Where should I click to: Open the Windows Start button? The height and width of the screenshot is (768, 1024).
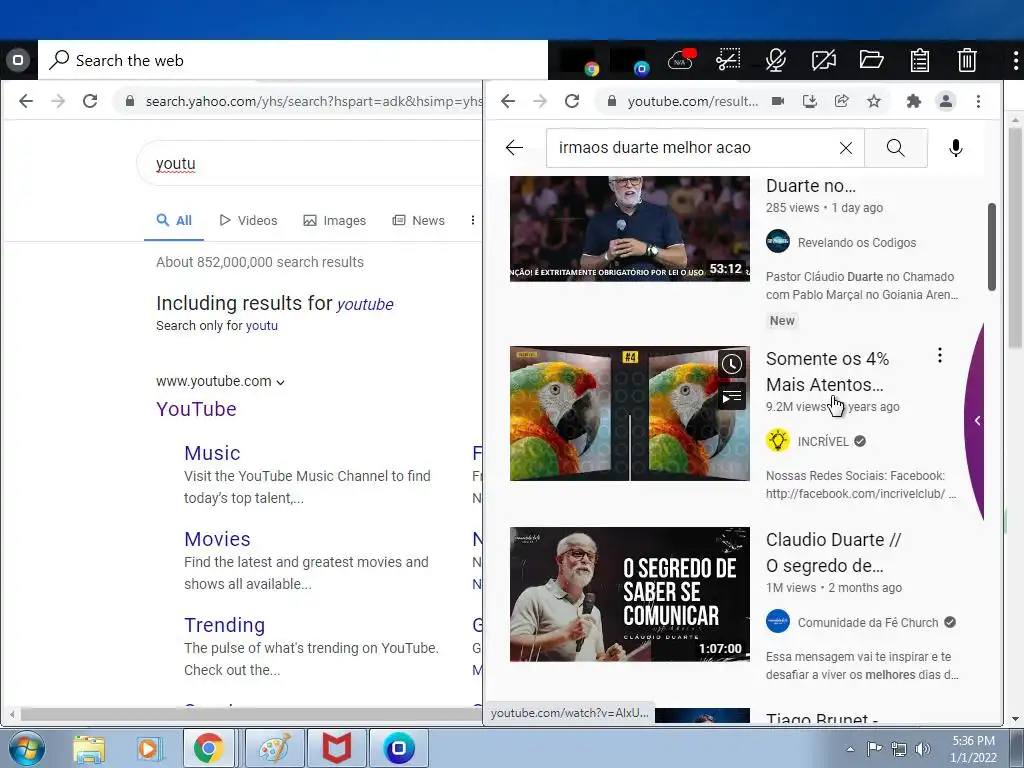click(26, 748)
